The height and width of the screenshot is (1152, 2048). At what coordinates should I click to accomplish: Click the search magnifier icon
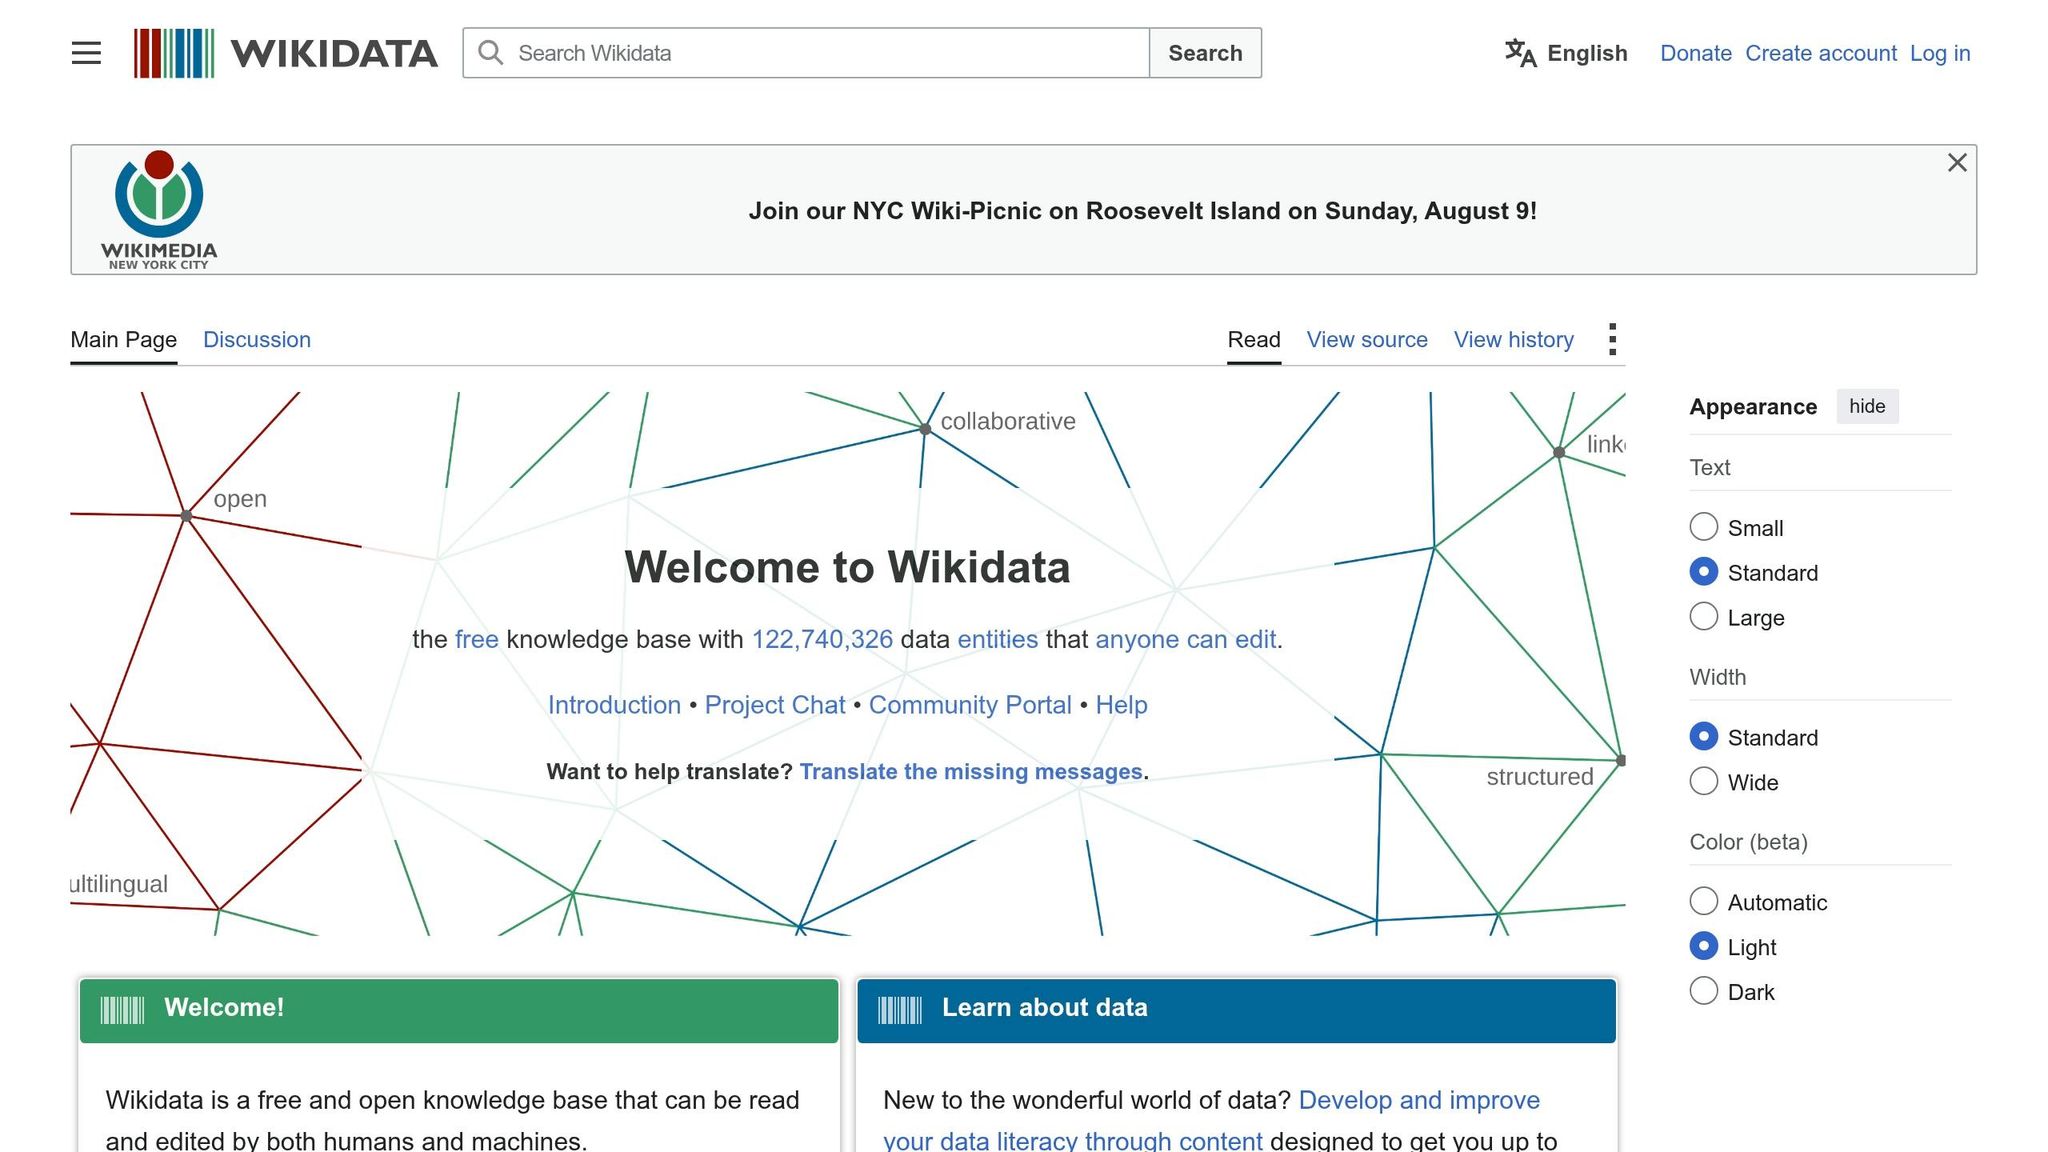pos(490,53)
